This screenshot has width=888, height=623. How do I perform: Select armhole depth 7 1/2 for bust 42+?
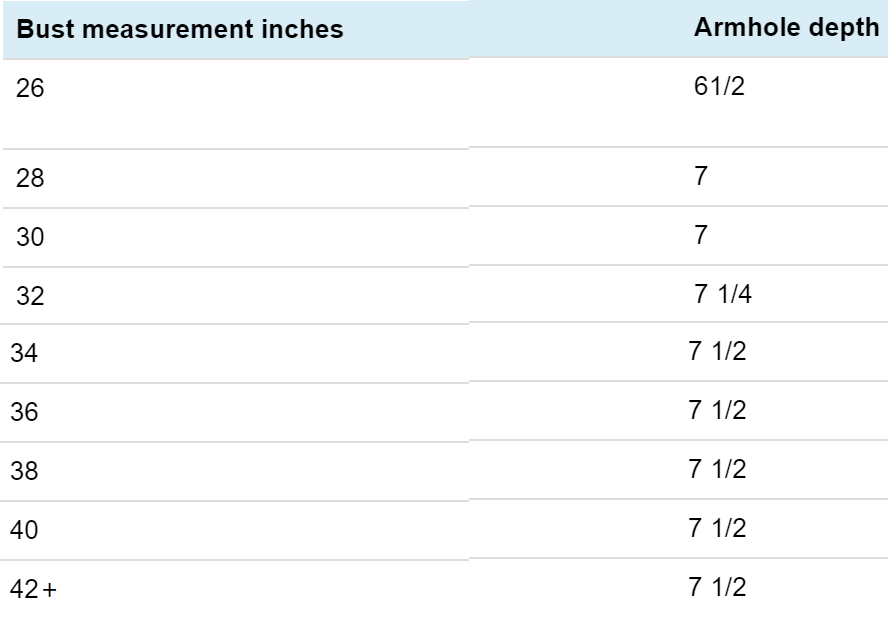click(x=717, y=587)
